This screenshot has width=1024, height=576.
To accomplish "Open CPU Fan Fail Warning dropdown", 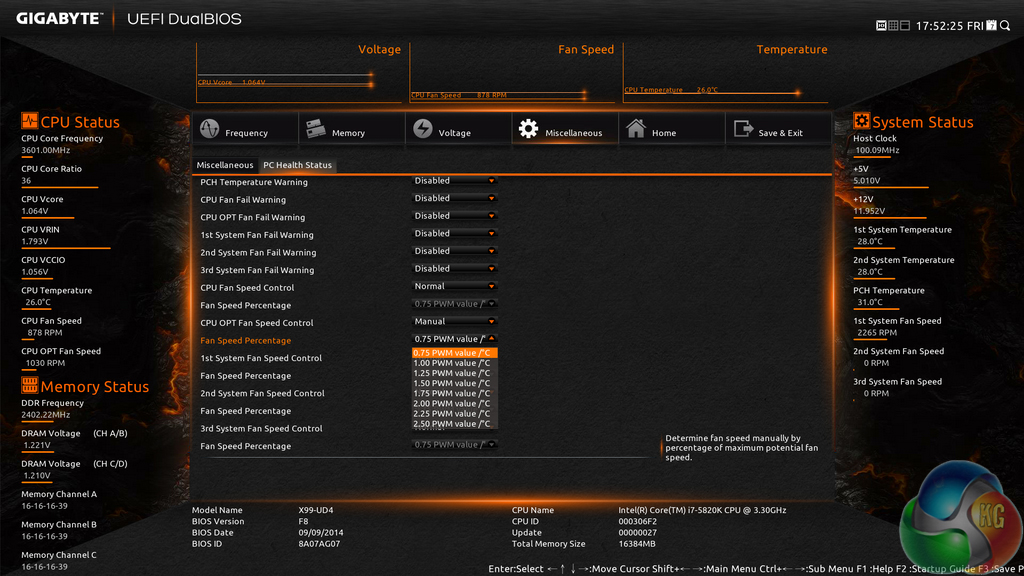I will [x=455, y=199].
